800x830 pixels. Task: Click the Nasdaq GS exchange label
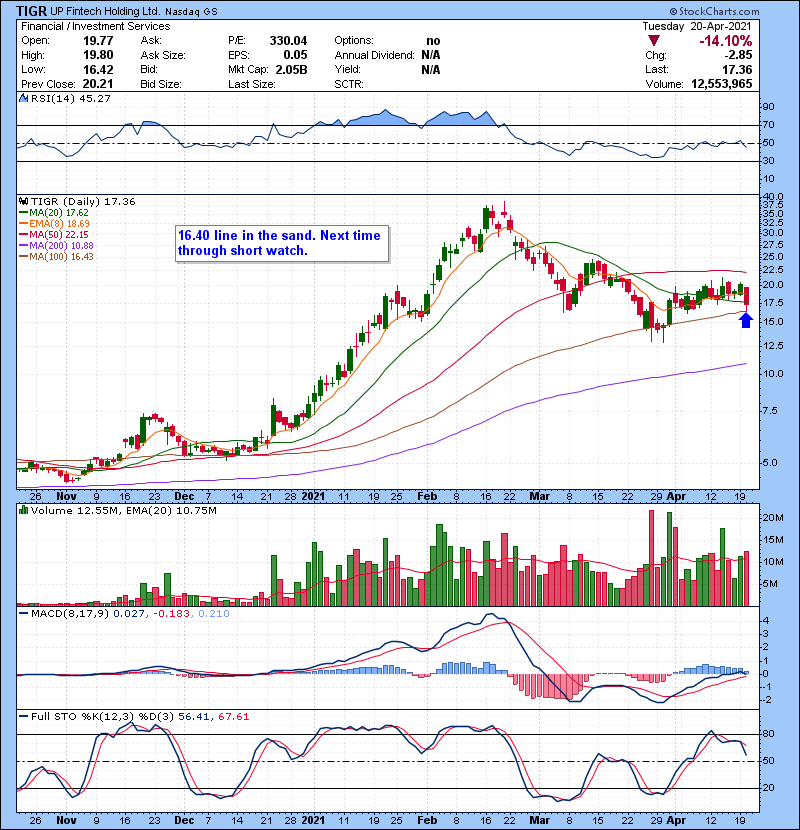click(x=191, y=12)
